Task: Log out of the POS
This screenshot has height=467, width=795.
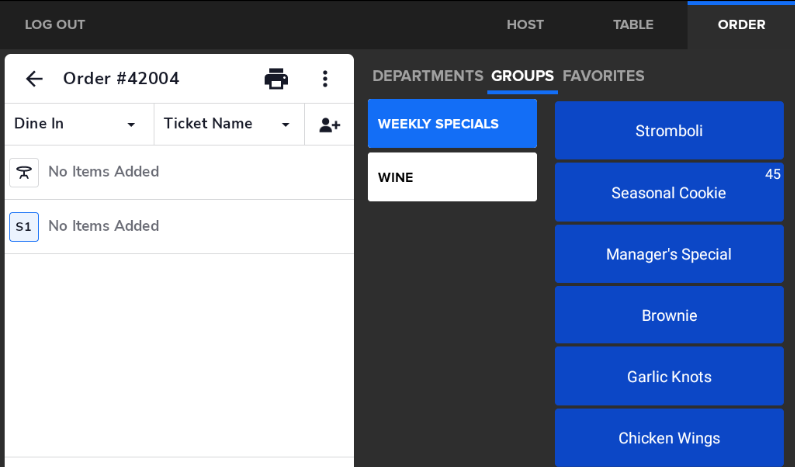Action: pyautogui.click(x=55, y=25)
